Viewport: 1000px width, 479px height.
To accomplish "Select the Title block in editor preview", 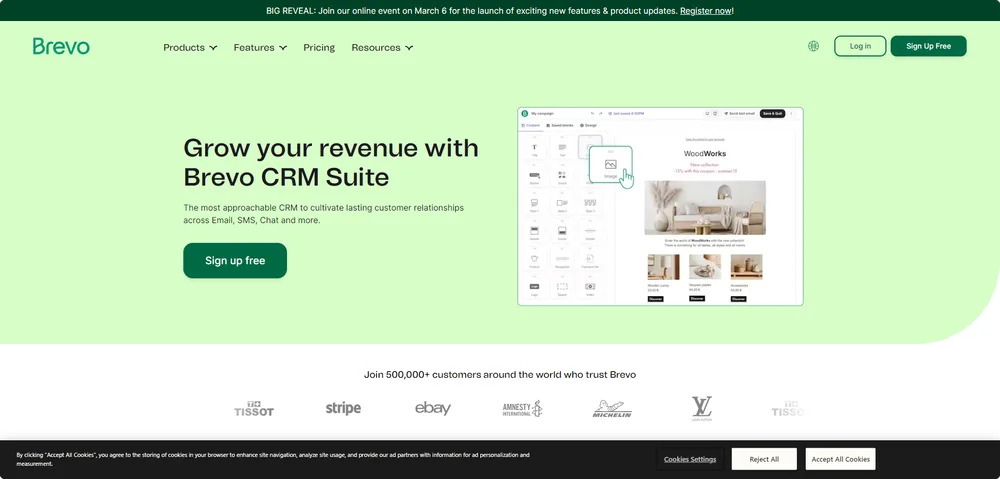I will click(x=534, y=149).
